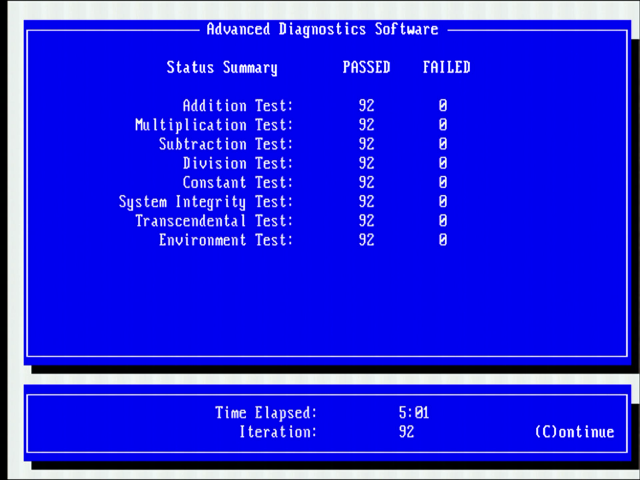The image size is (640, 480).
Task: Select the Addition Test label
Action: pos(238,106)
